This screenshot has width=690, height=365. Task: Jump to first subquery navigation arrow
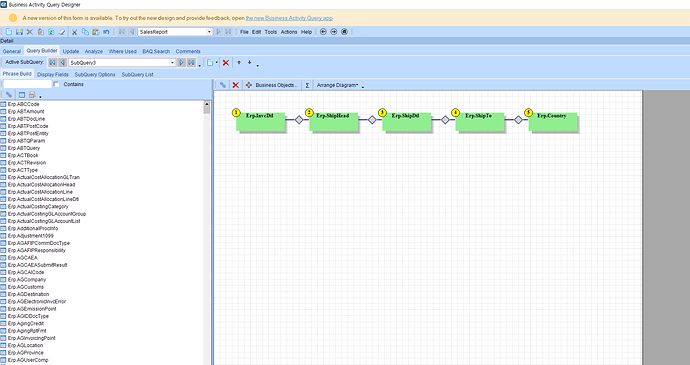(x=53, y=63)
